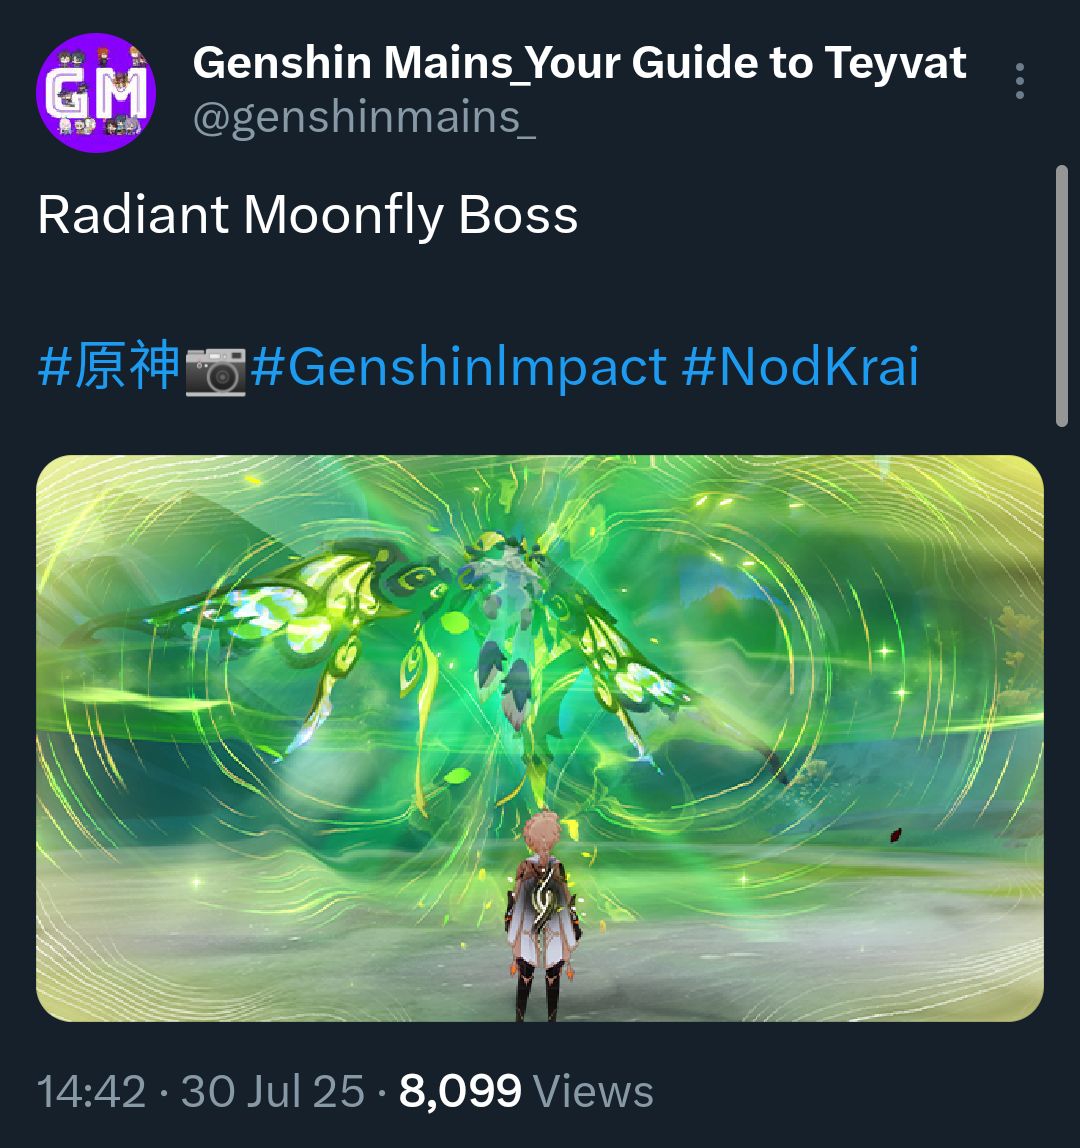Click the camera emoji between hashtags
1080x1148 pixels.
[215, 371]
